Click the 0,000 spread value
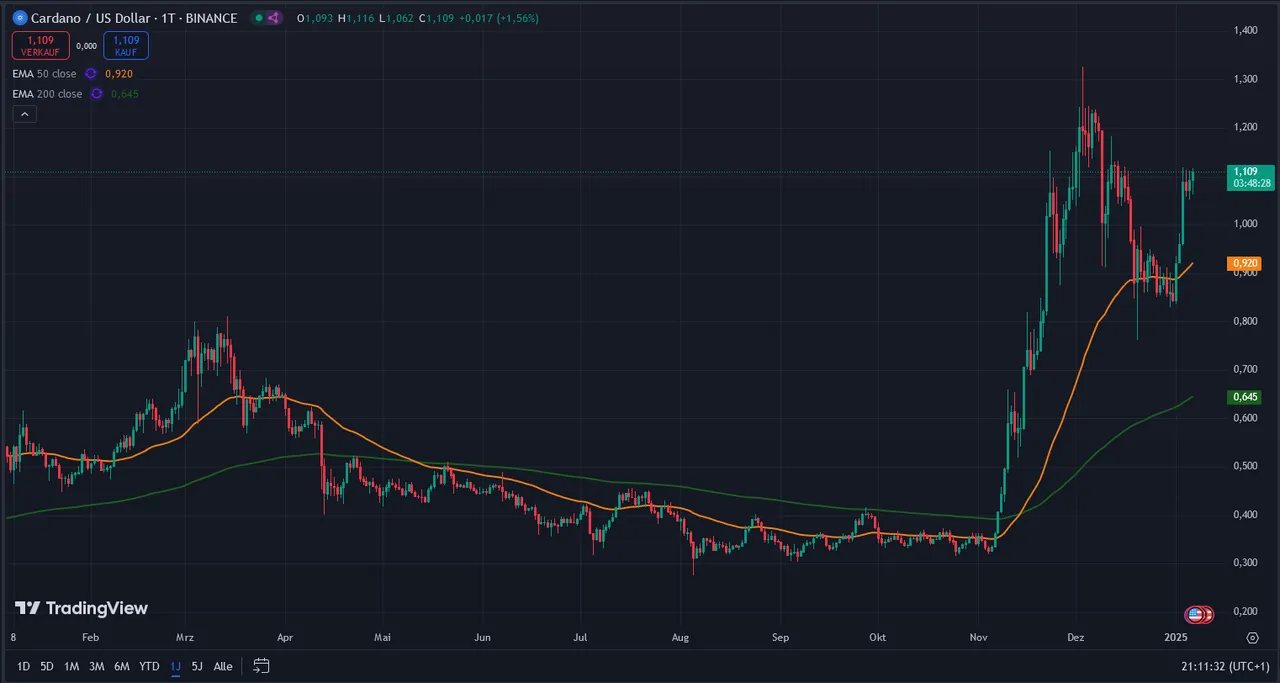This screenshot has width=1280, height=683. (x=86, y=45)
